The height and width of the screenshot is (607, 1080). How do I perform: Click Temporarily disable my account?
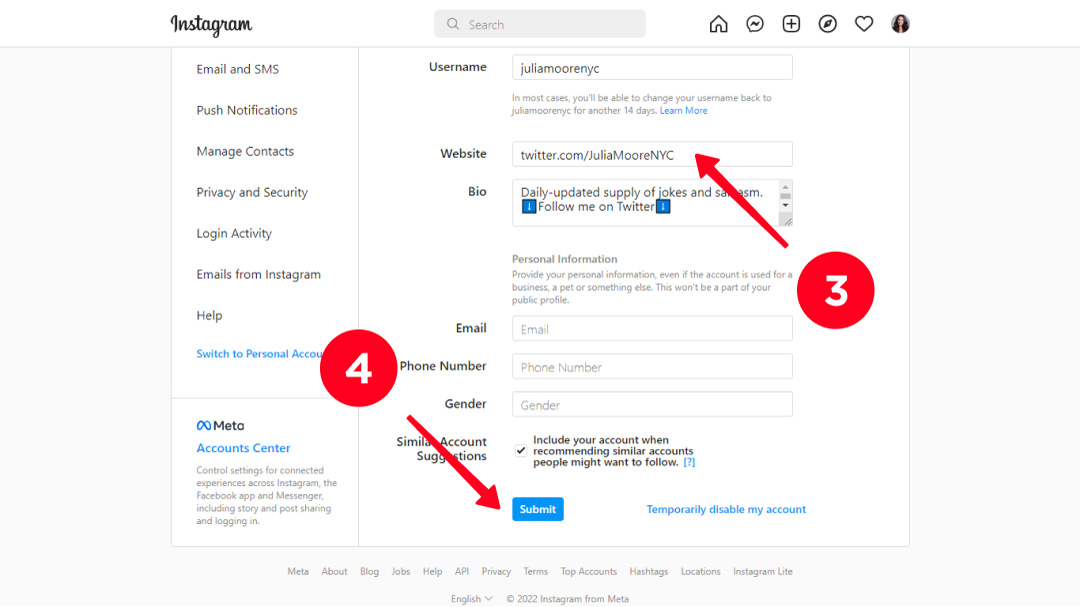click(726, 509)
